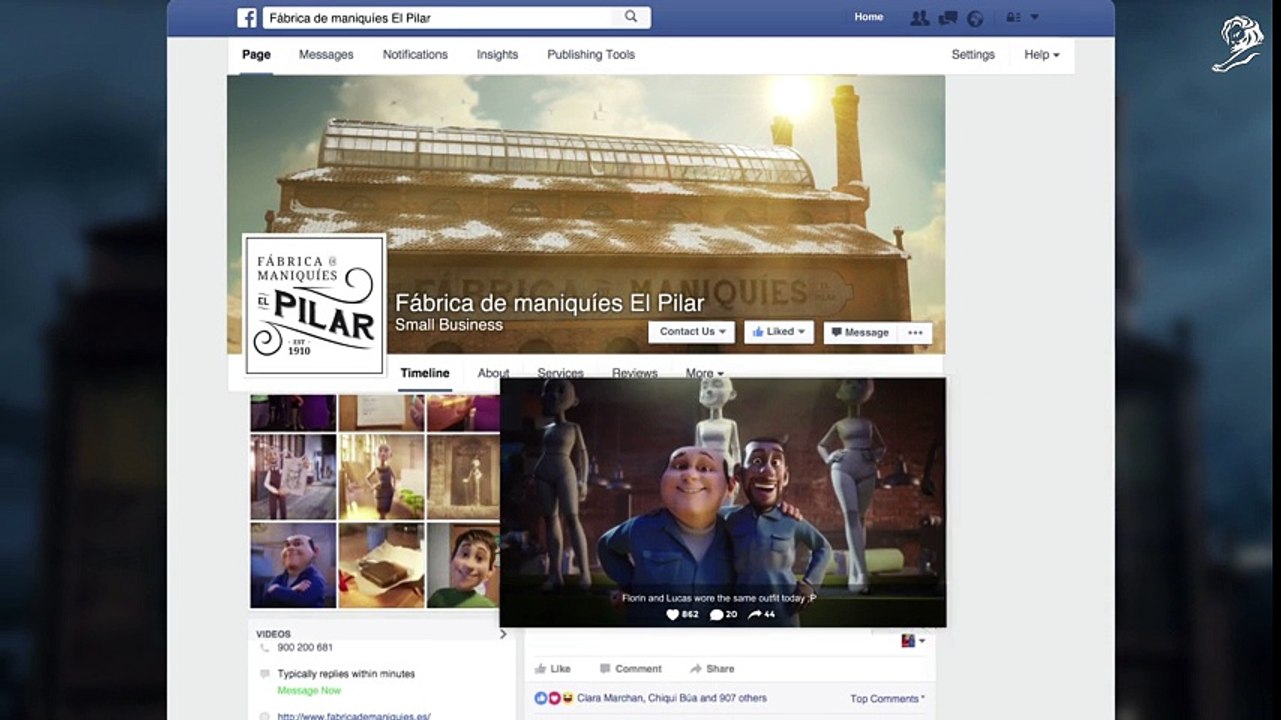Click the search field with the page name
The height and width of the screenshot is (720, 1281).
point(456,17)
